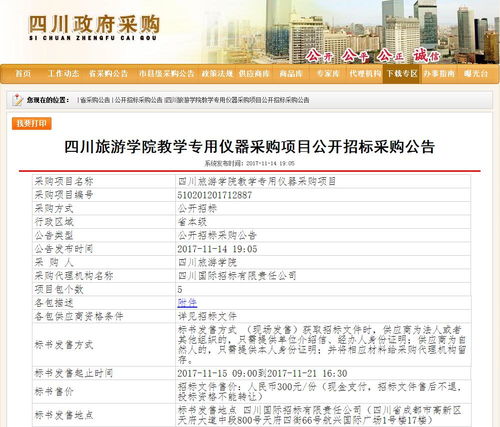Select project number 510201201712887
This screenshot has height=427, width=500.
(215, 195)
